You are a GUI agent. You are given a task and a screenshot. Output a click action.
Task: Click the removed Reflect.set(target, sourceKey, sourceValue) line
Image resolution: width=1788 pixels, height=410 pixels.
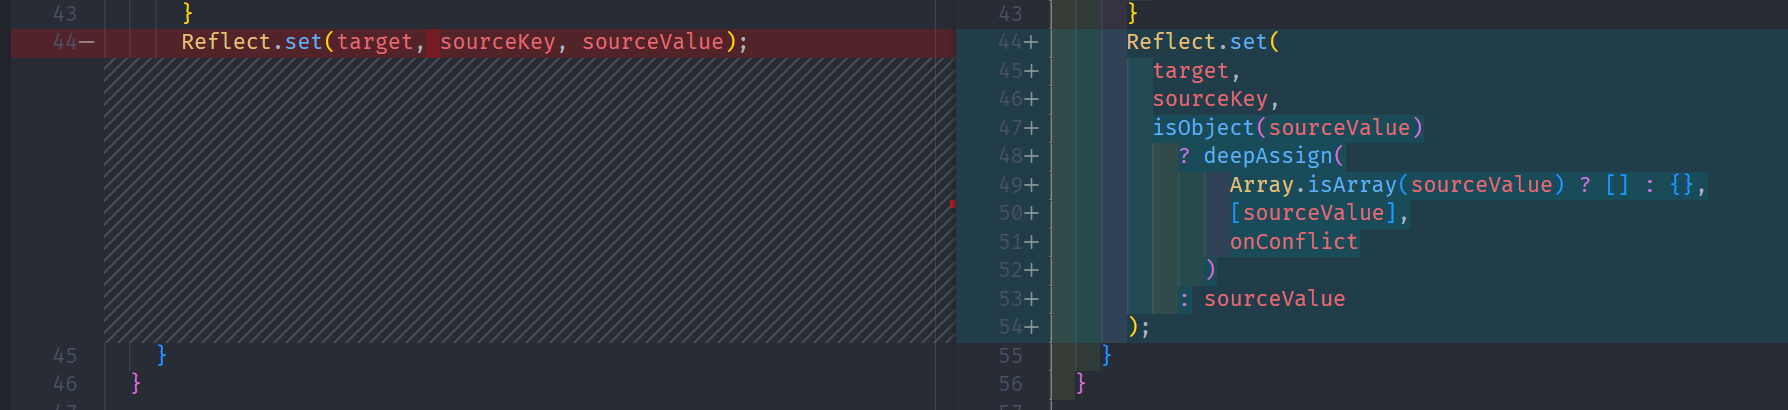click(x=465, y=42)
